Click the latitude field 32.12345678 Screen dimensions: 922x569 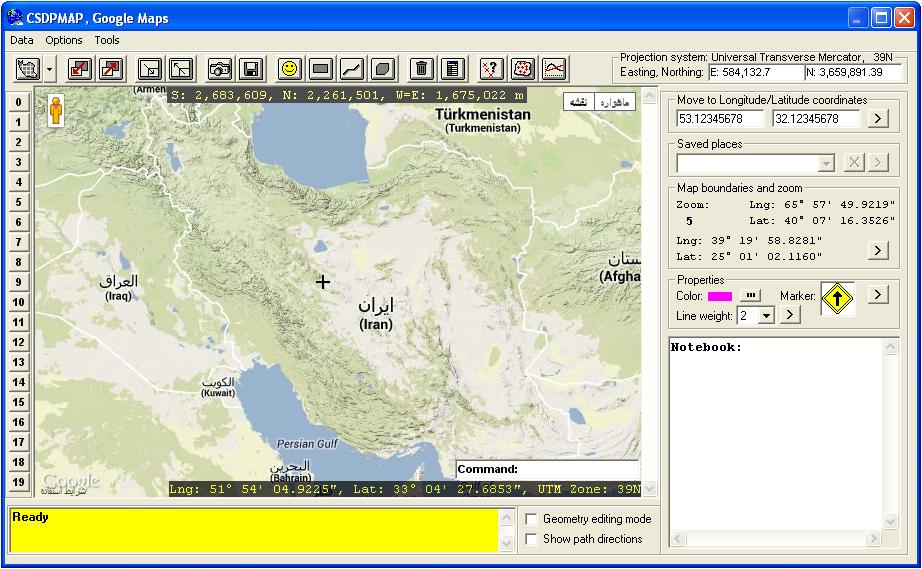816,119
